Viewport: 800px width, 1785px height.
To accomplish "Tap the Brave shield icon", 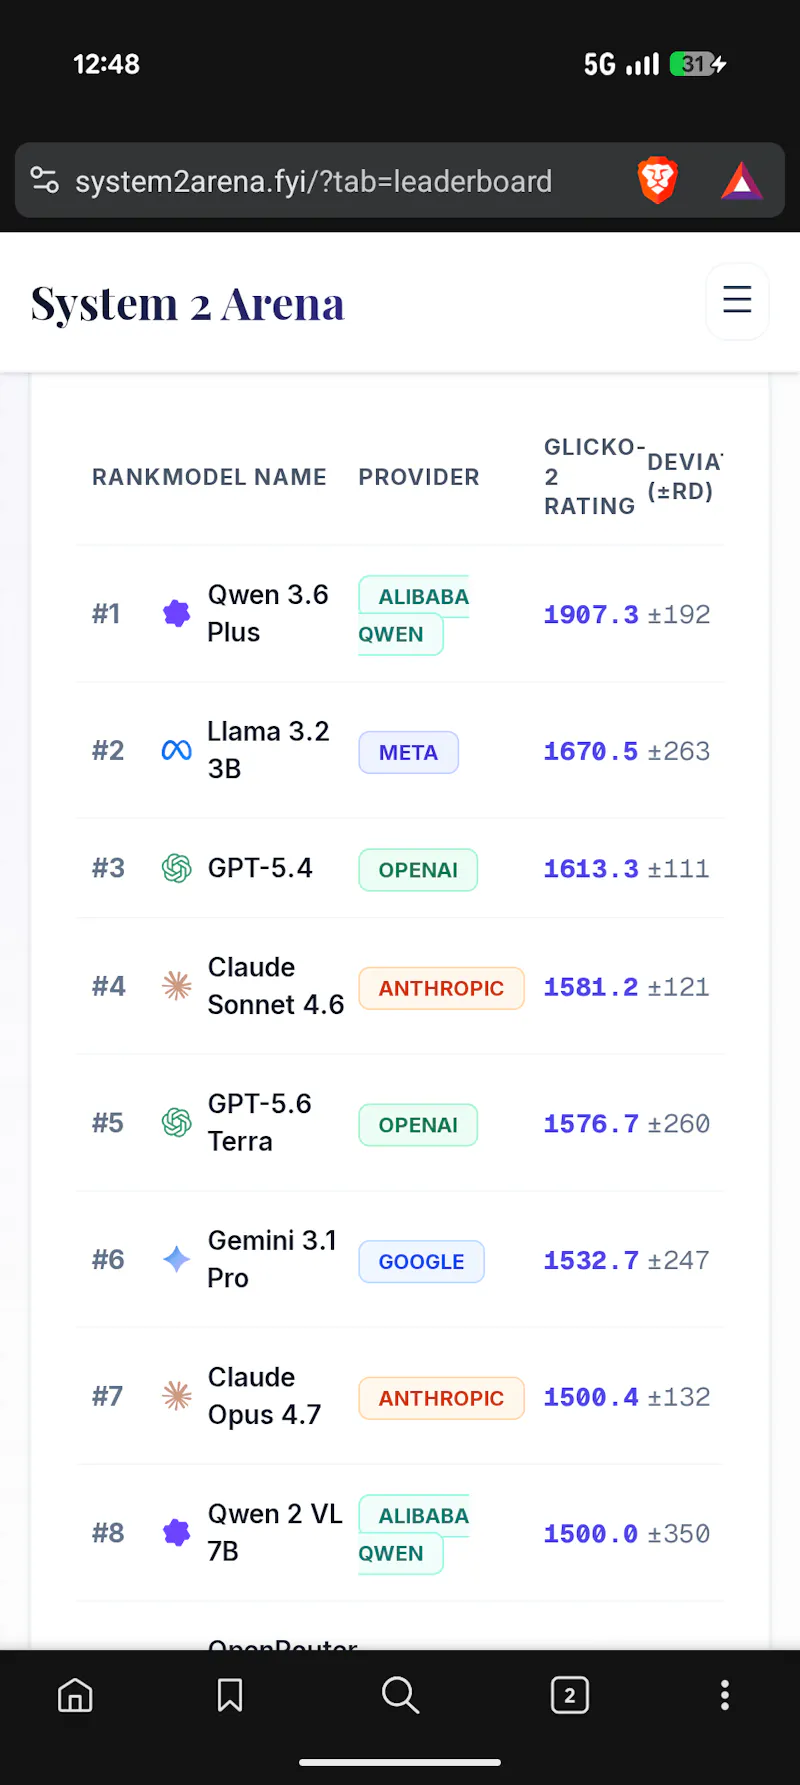I will 657,181.
